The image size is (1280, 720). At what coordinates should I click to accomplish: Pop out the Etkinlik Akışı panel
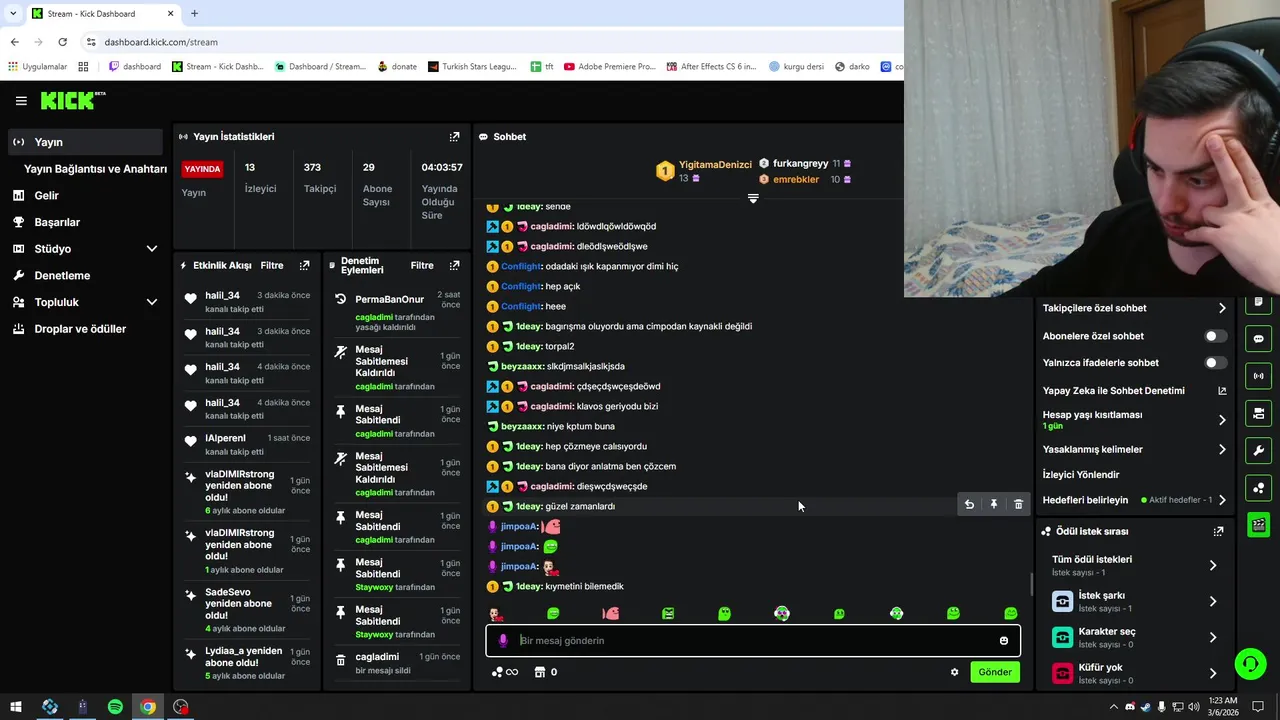[304, 266]
